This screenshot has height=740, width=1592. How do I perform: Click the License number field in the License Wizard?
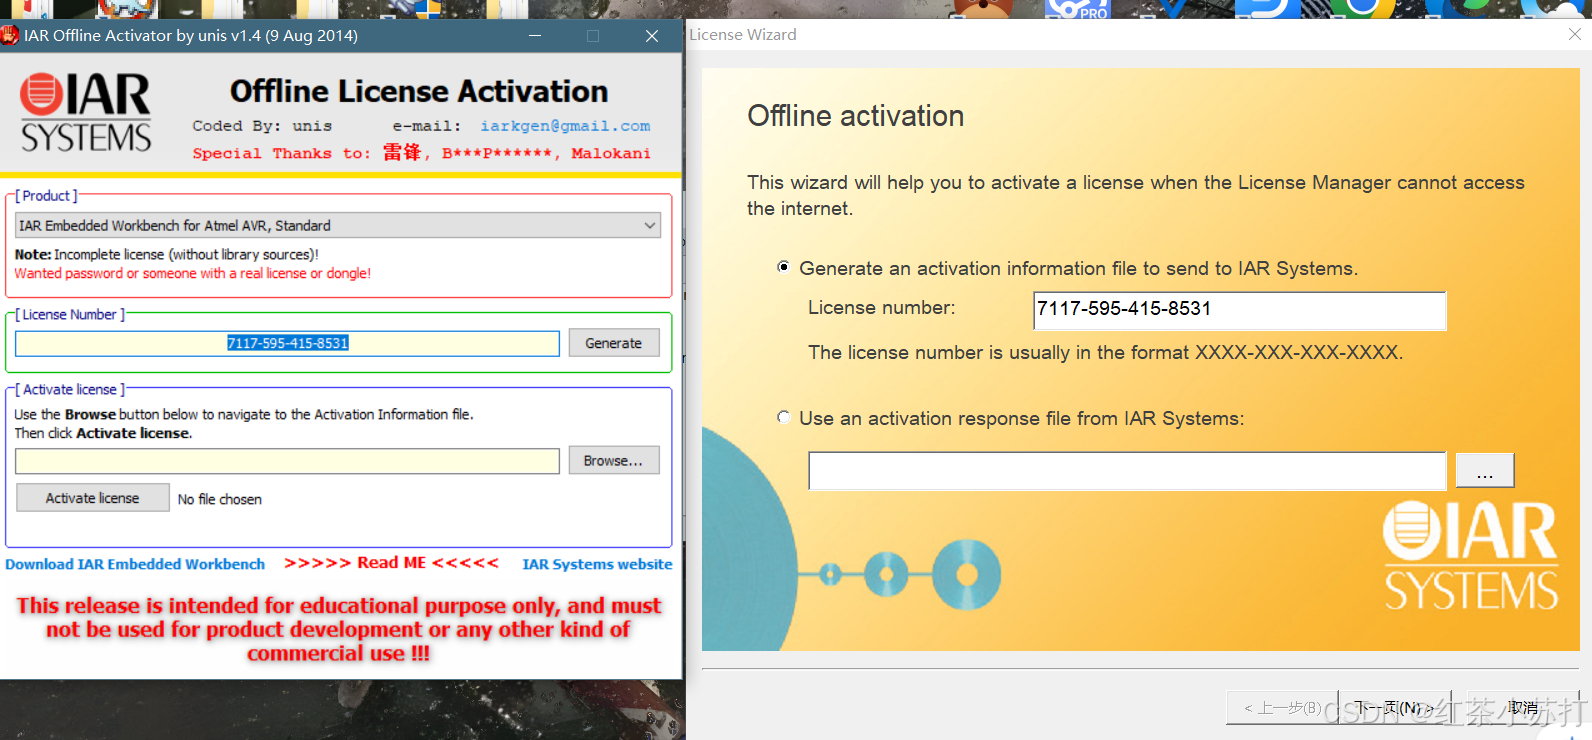[1240, 310]
